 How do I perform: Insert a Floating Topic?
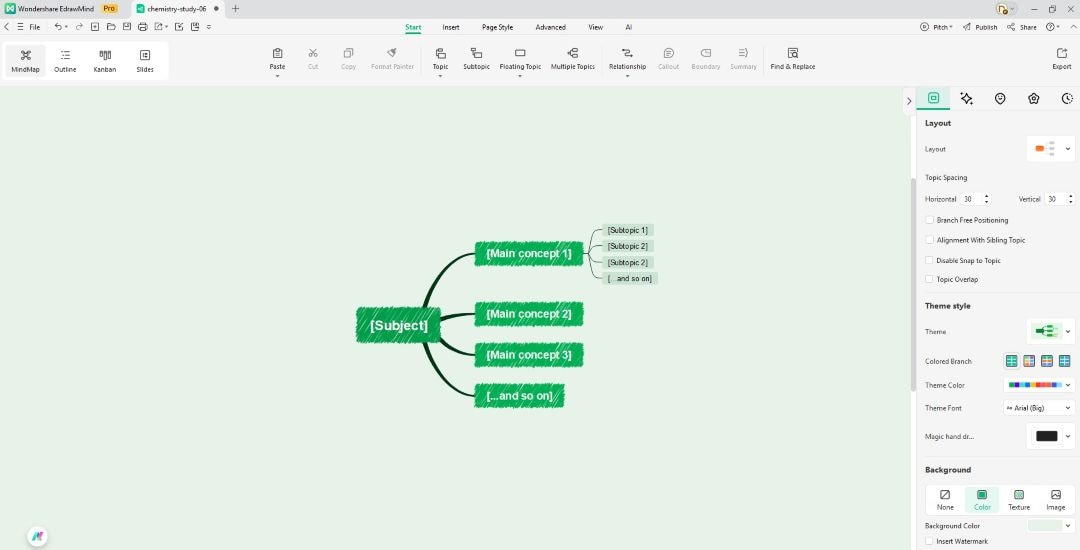pyautogui.click(x=520, y=59)
